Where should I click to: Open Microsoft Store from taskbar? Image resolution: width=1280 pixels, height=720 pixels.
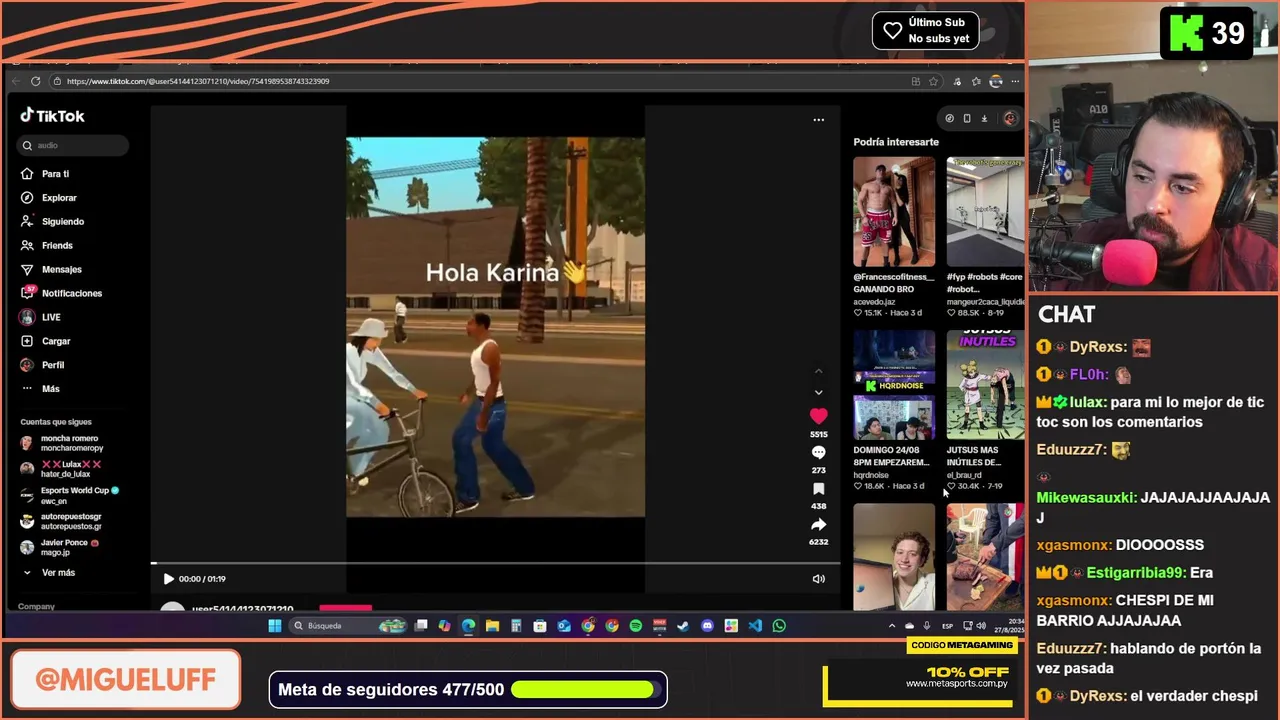(539, 626)
